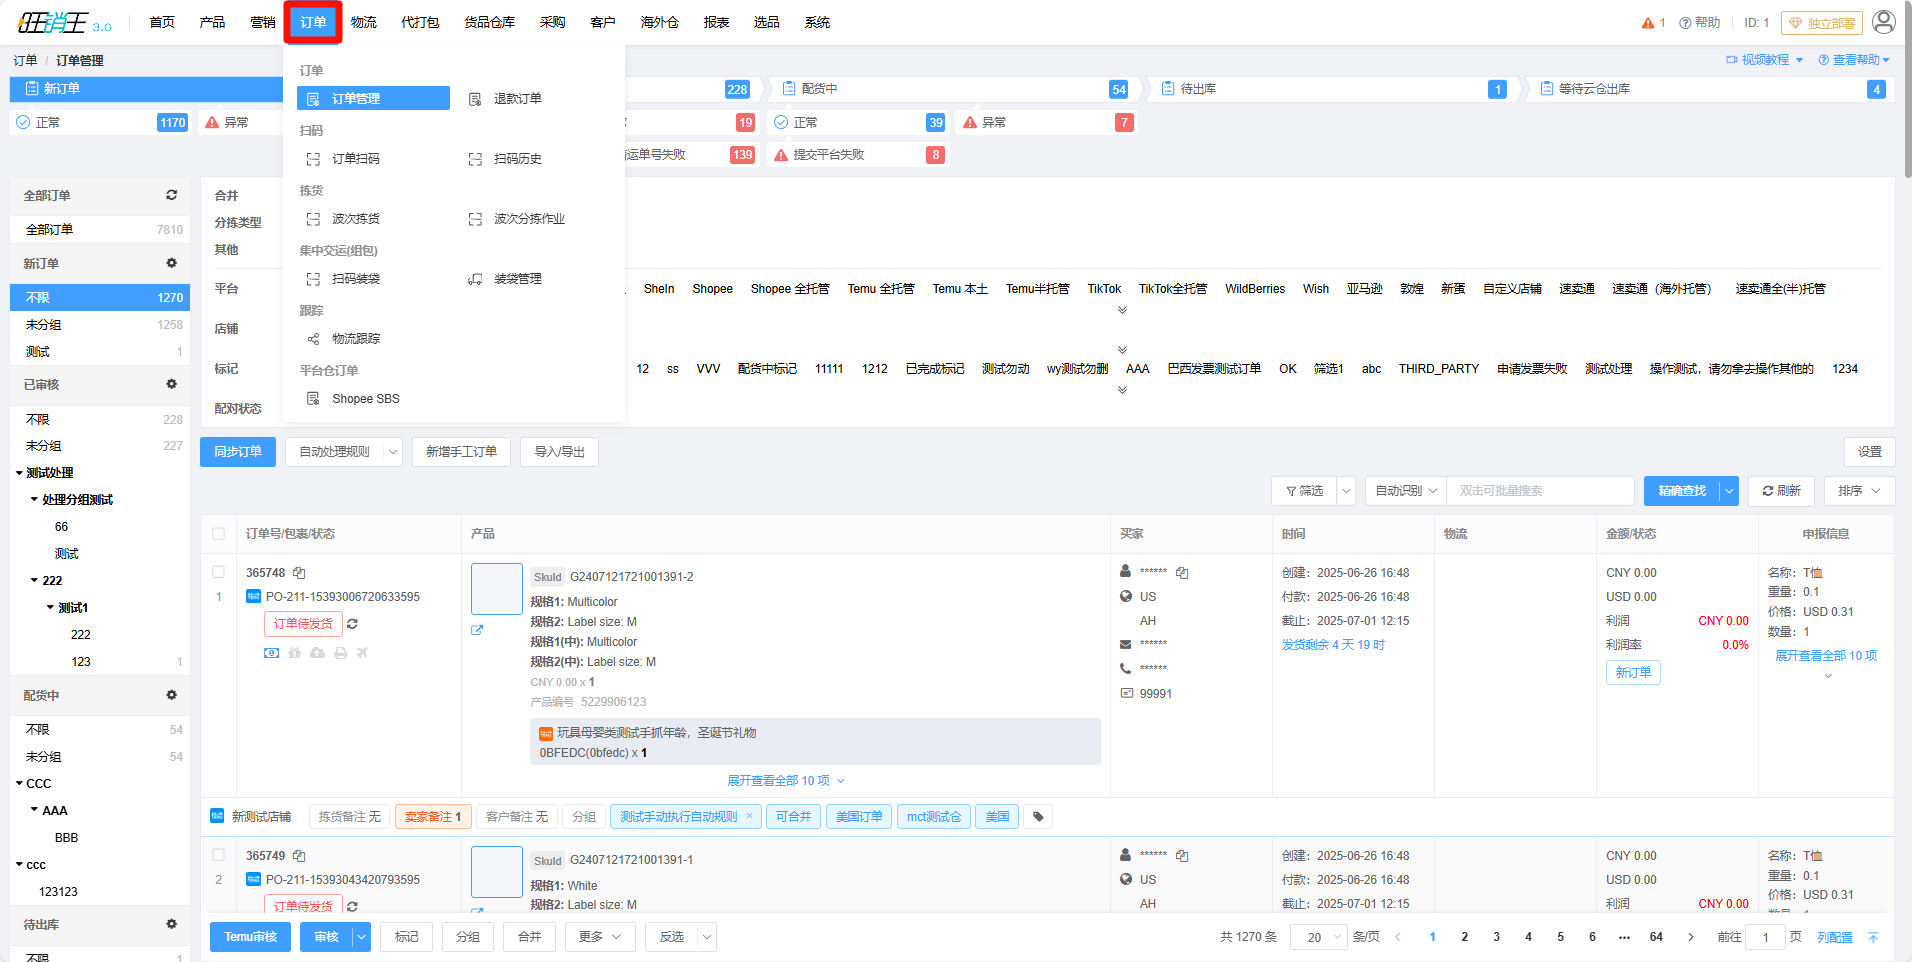Collapse the AAA tree node
1912x962 pixels.
pyautogui.click(x=34, y=811)
